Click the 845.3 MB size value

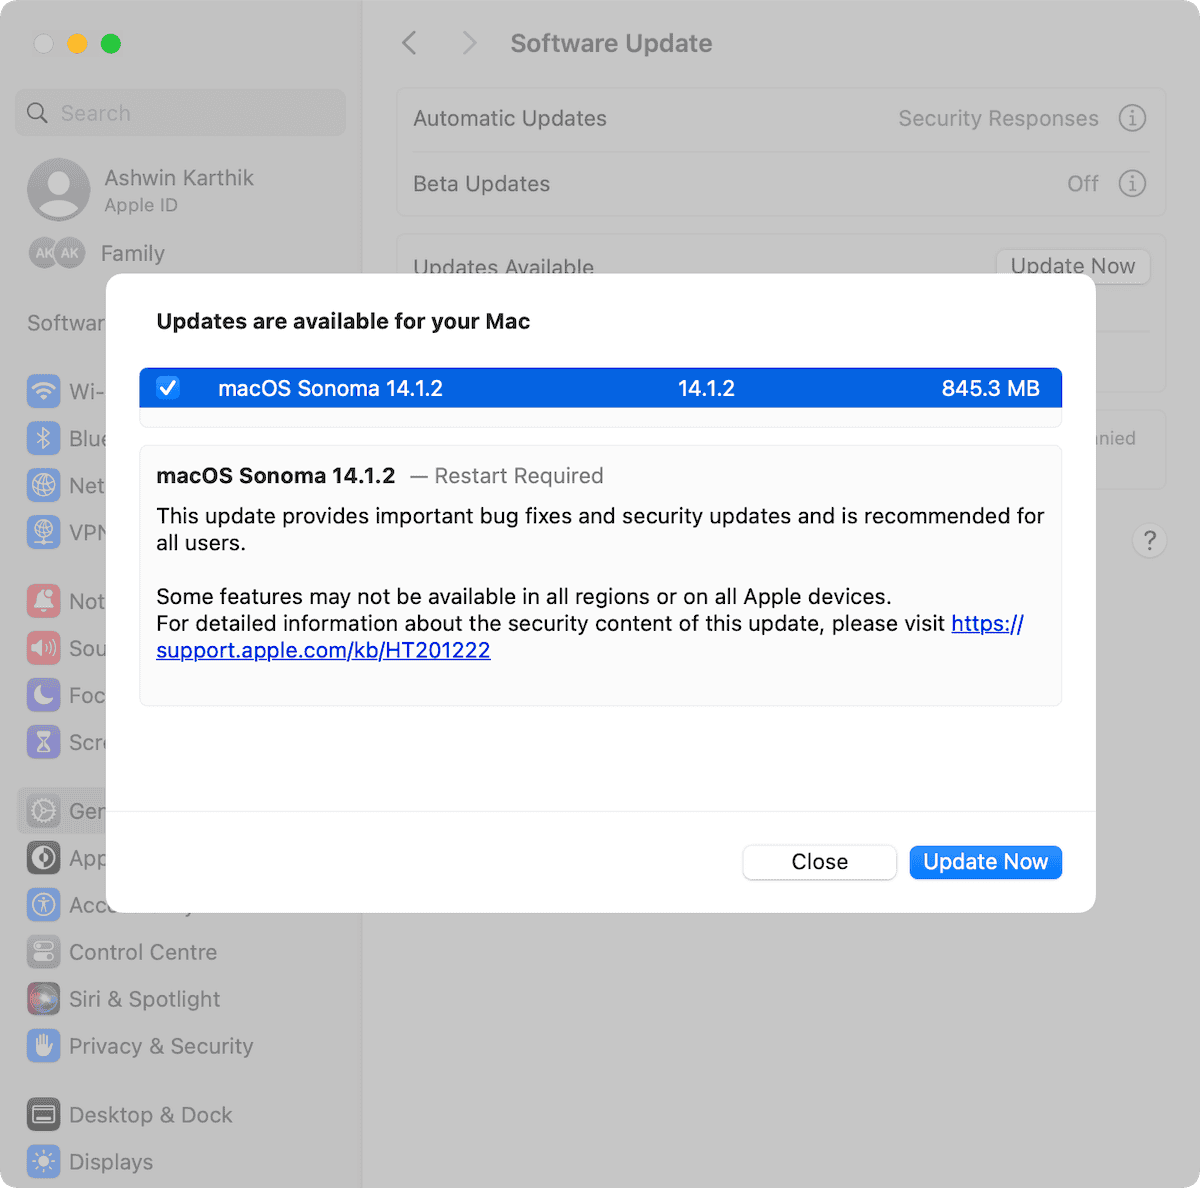point(990,388)
